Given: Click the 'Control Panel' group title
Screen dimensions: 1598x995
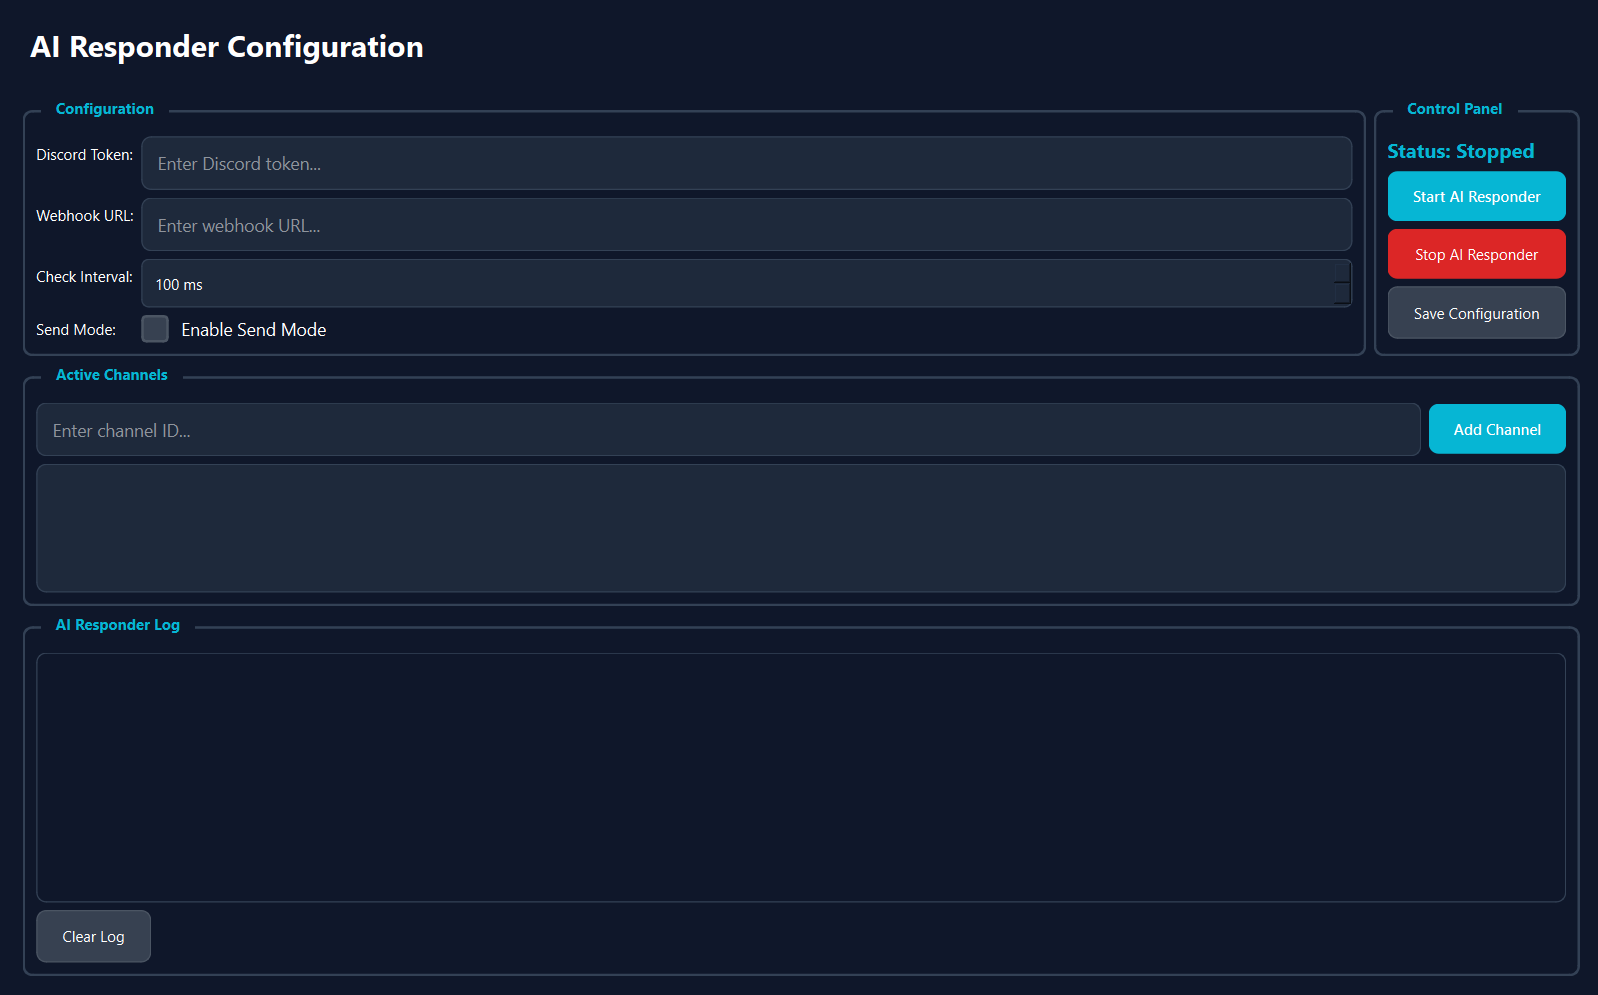Looking at the screenshot, I should pyautogui.click(x=1454, y=109).
